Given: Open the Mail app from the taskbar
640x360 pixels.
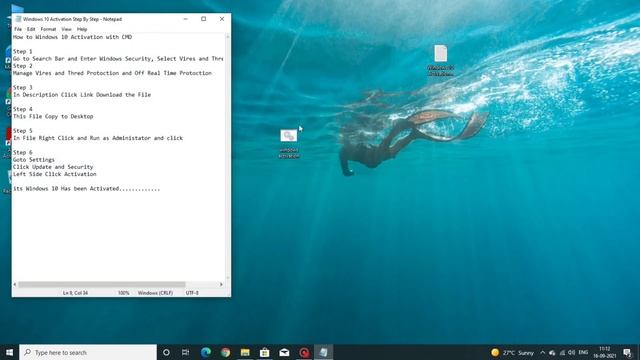Looking at the screenshot, I should pos(284,352).
